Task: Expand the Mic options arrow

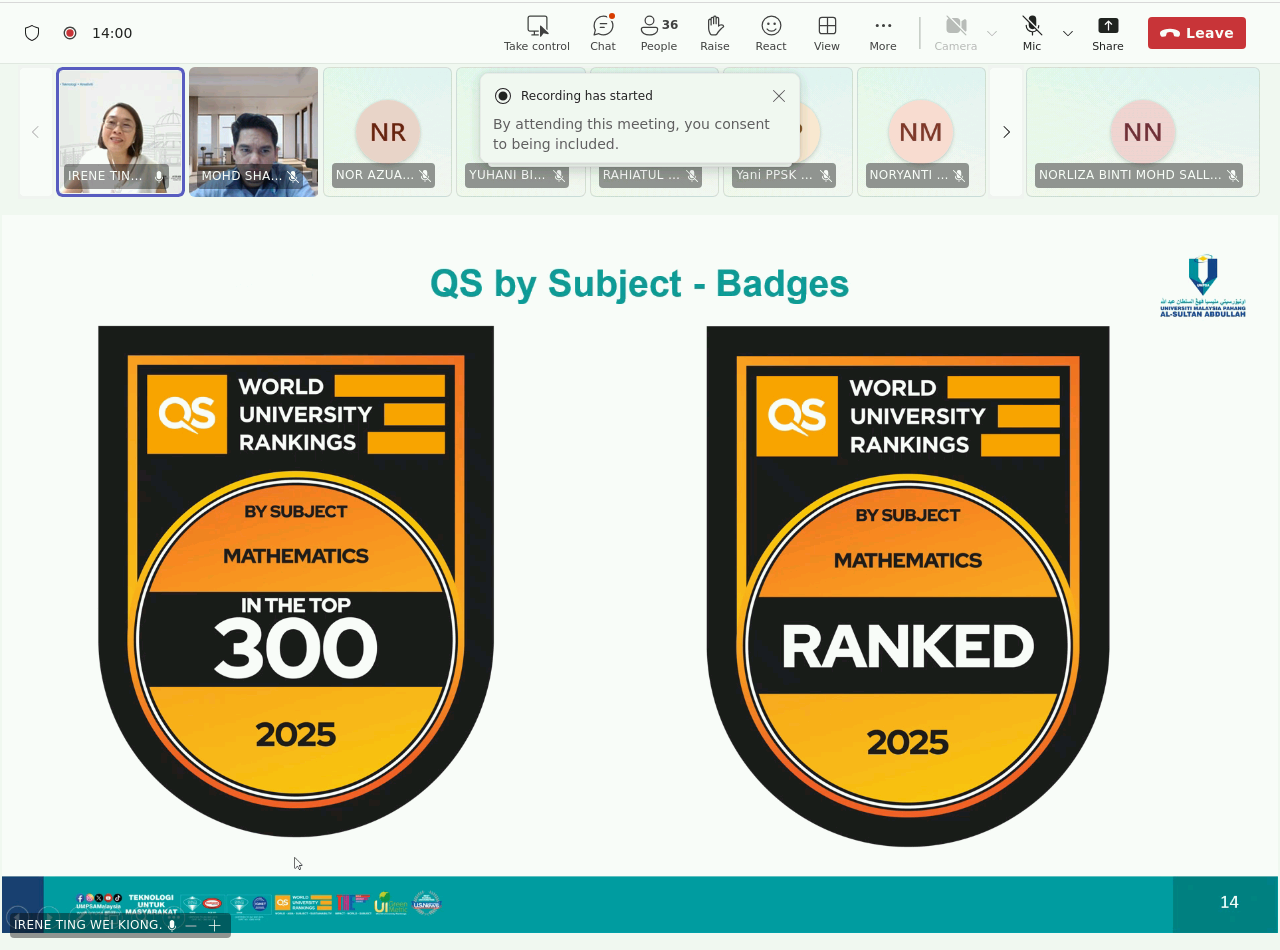Action: (1068, 33)
